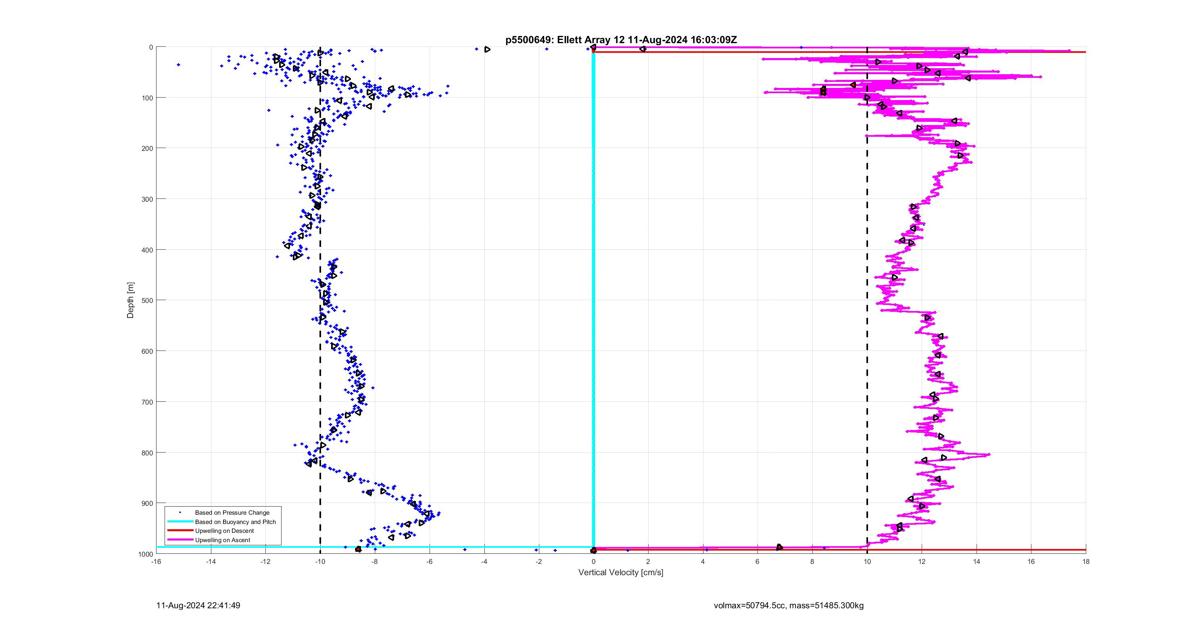Click the x-axis tick label '-4'

[x=484, y=561]
